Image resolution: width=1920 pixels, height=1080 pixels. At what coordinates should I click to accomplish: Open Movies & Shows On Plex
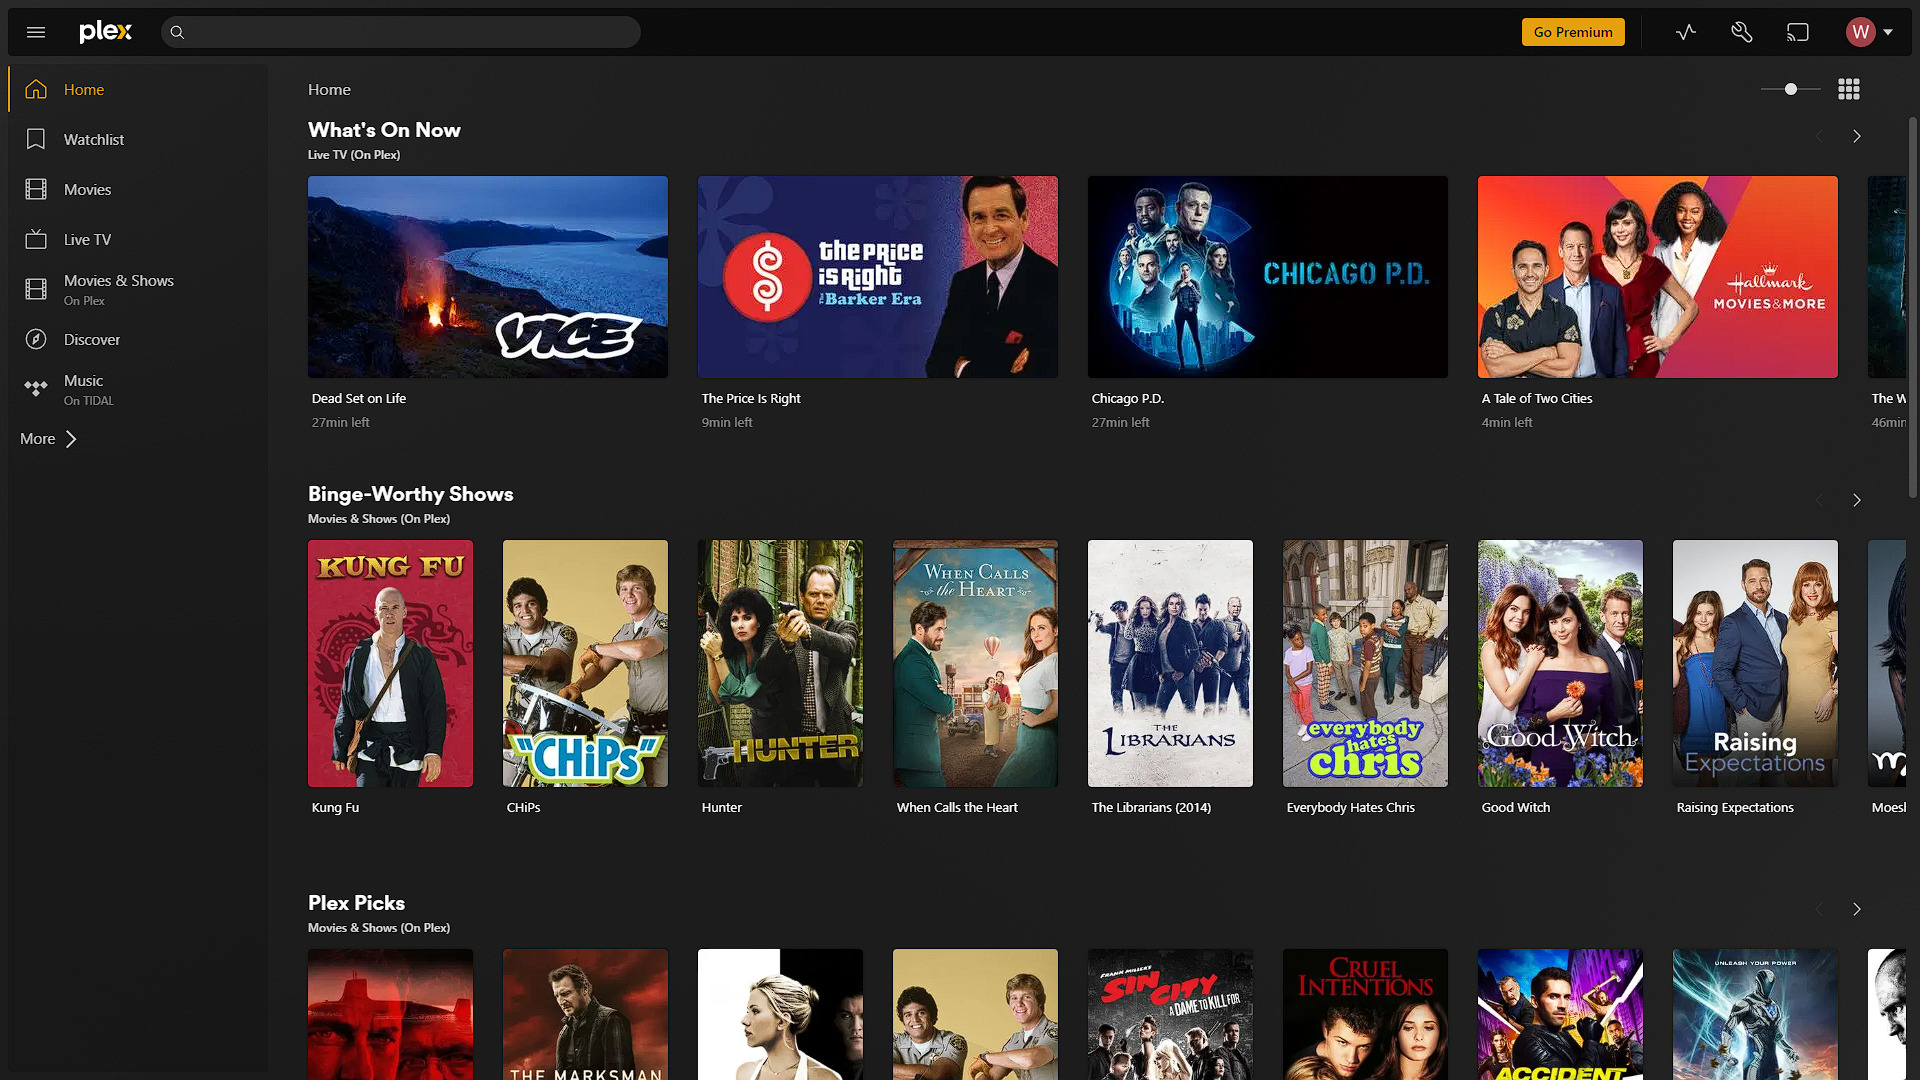(x=138, y=289)
